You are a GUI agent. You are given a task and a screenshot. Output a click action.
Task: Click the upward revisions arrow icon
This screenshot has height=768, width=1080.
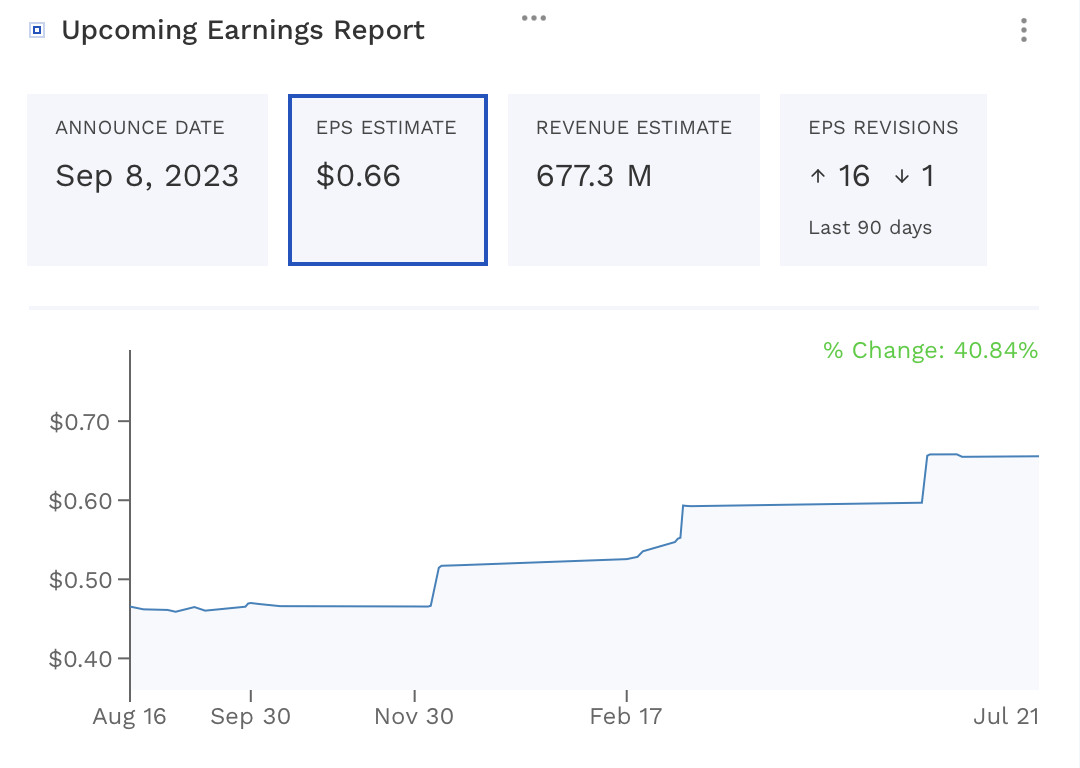tap(818, 177)
